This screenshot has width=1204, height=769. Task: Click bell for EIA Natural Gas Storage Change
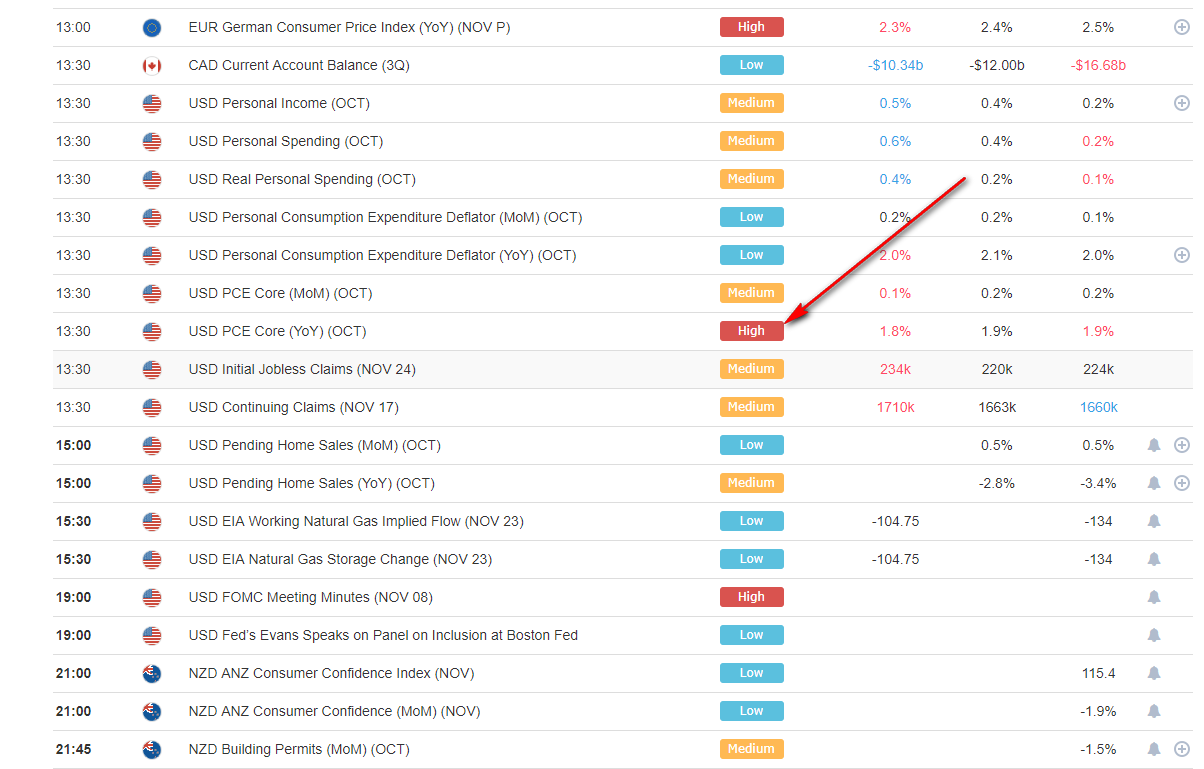coord(1154,559)
